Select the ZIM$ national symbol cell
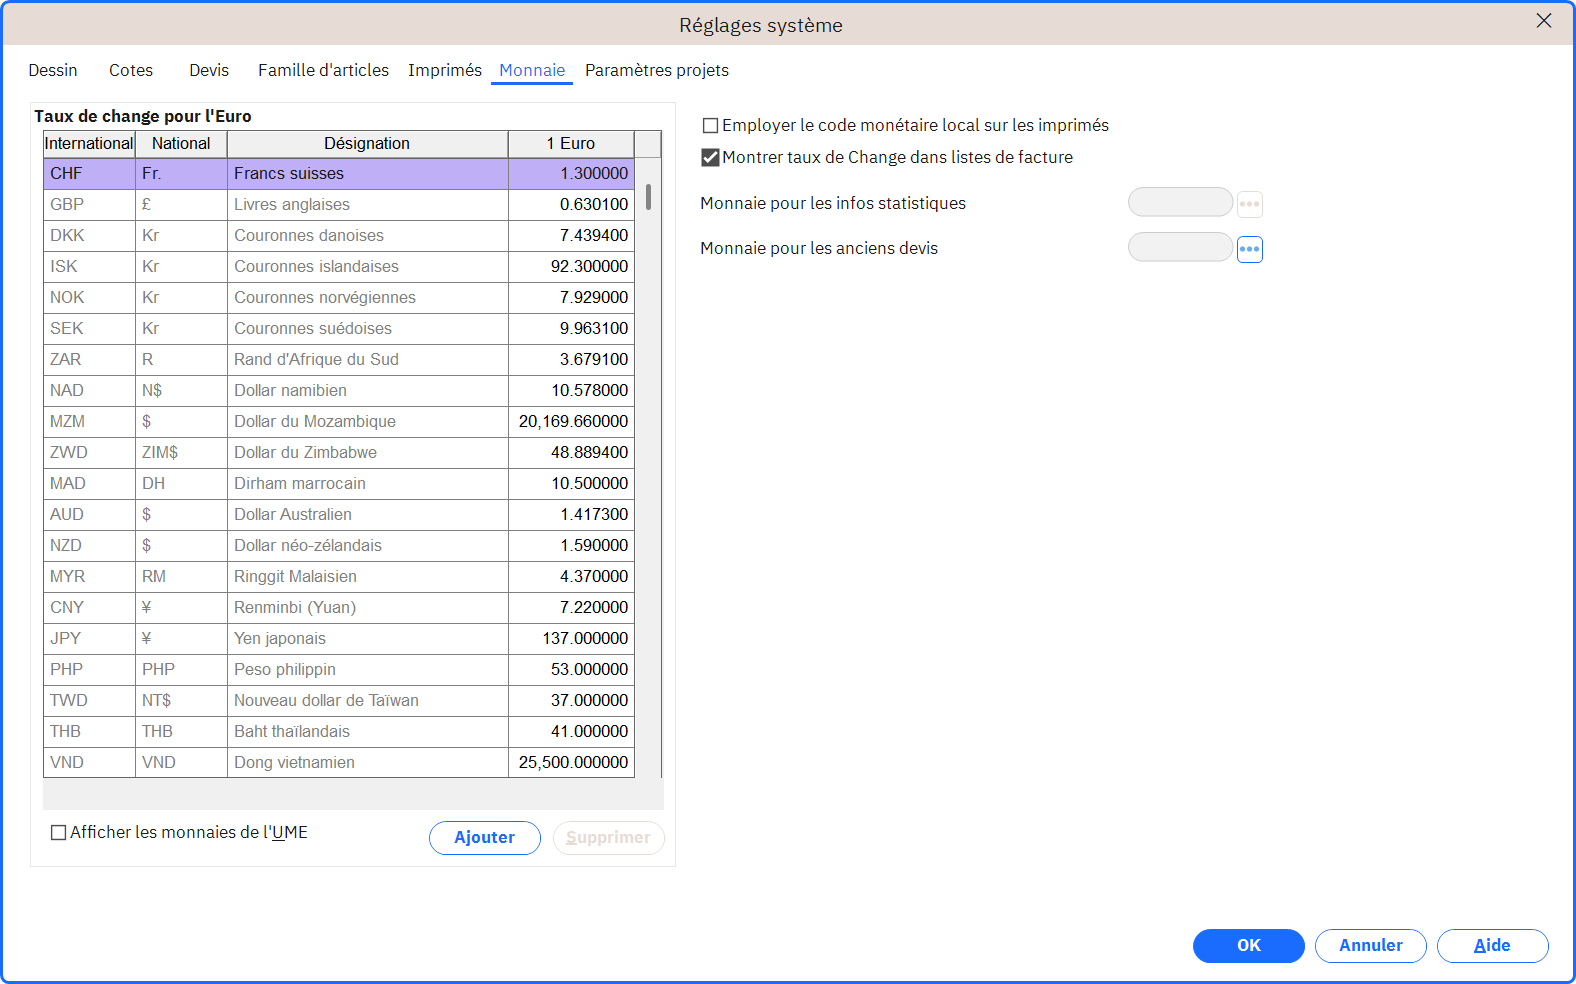Screen dimensions: 1576x984 pyautogui.click(x=181, y=453)
